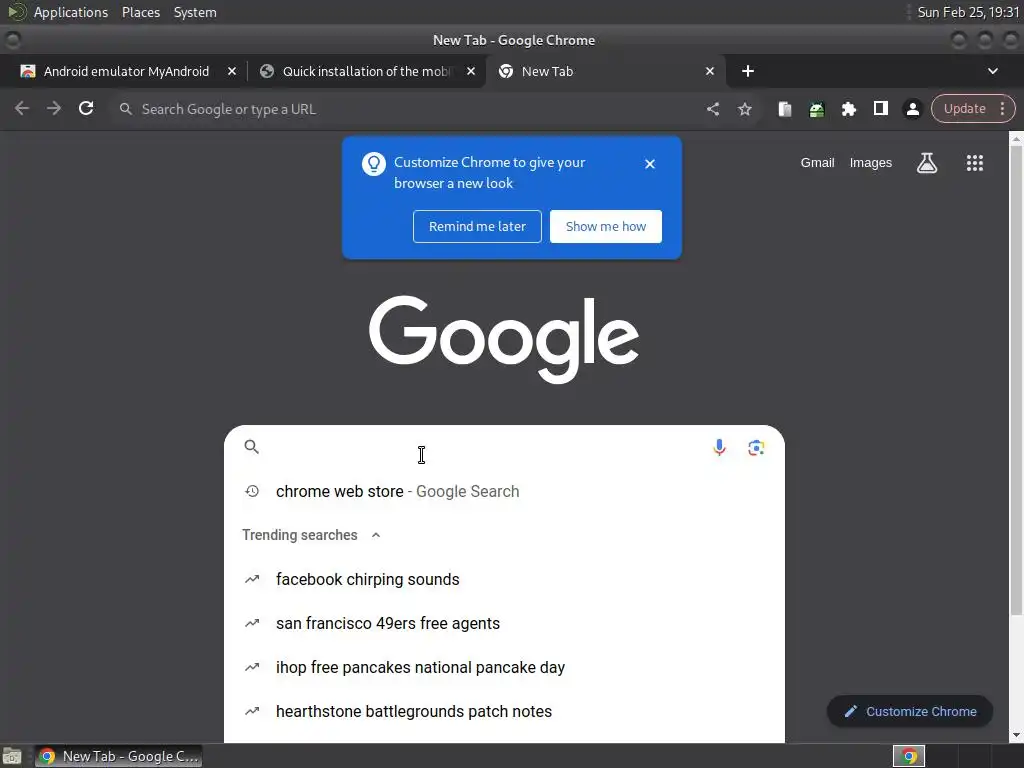Select facebook chirping sounds suggestion

[504, 579]
